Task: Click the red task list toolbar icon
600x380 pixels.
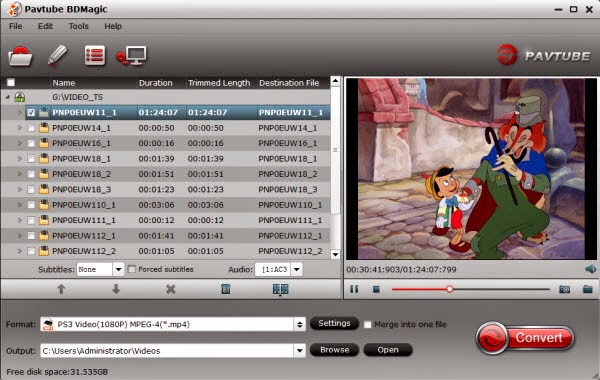Action: tap(95, 55)
